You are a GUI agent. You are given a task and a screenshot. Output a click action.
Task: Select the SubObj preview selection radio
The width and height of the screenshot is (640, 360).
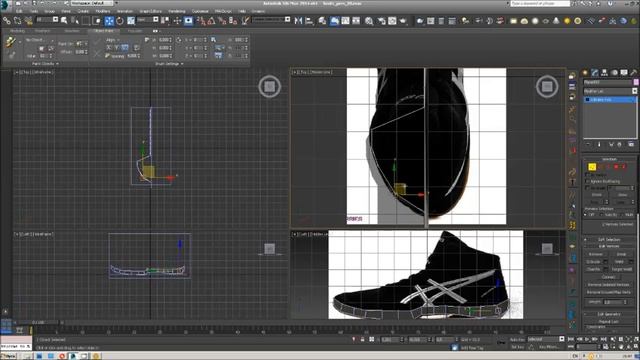(603, 215)
